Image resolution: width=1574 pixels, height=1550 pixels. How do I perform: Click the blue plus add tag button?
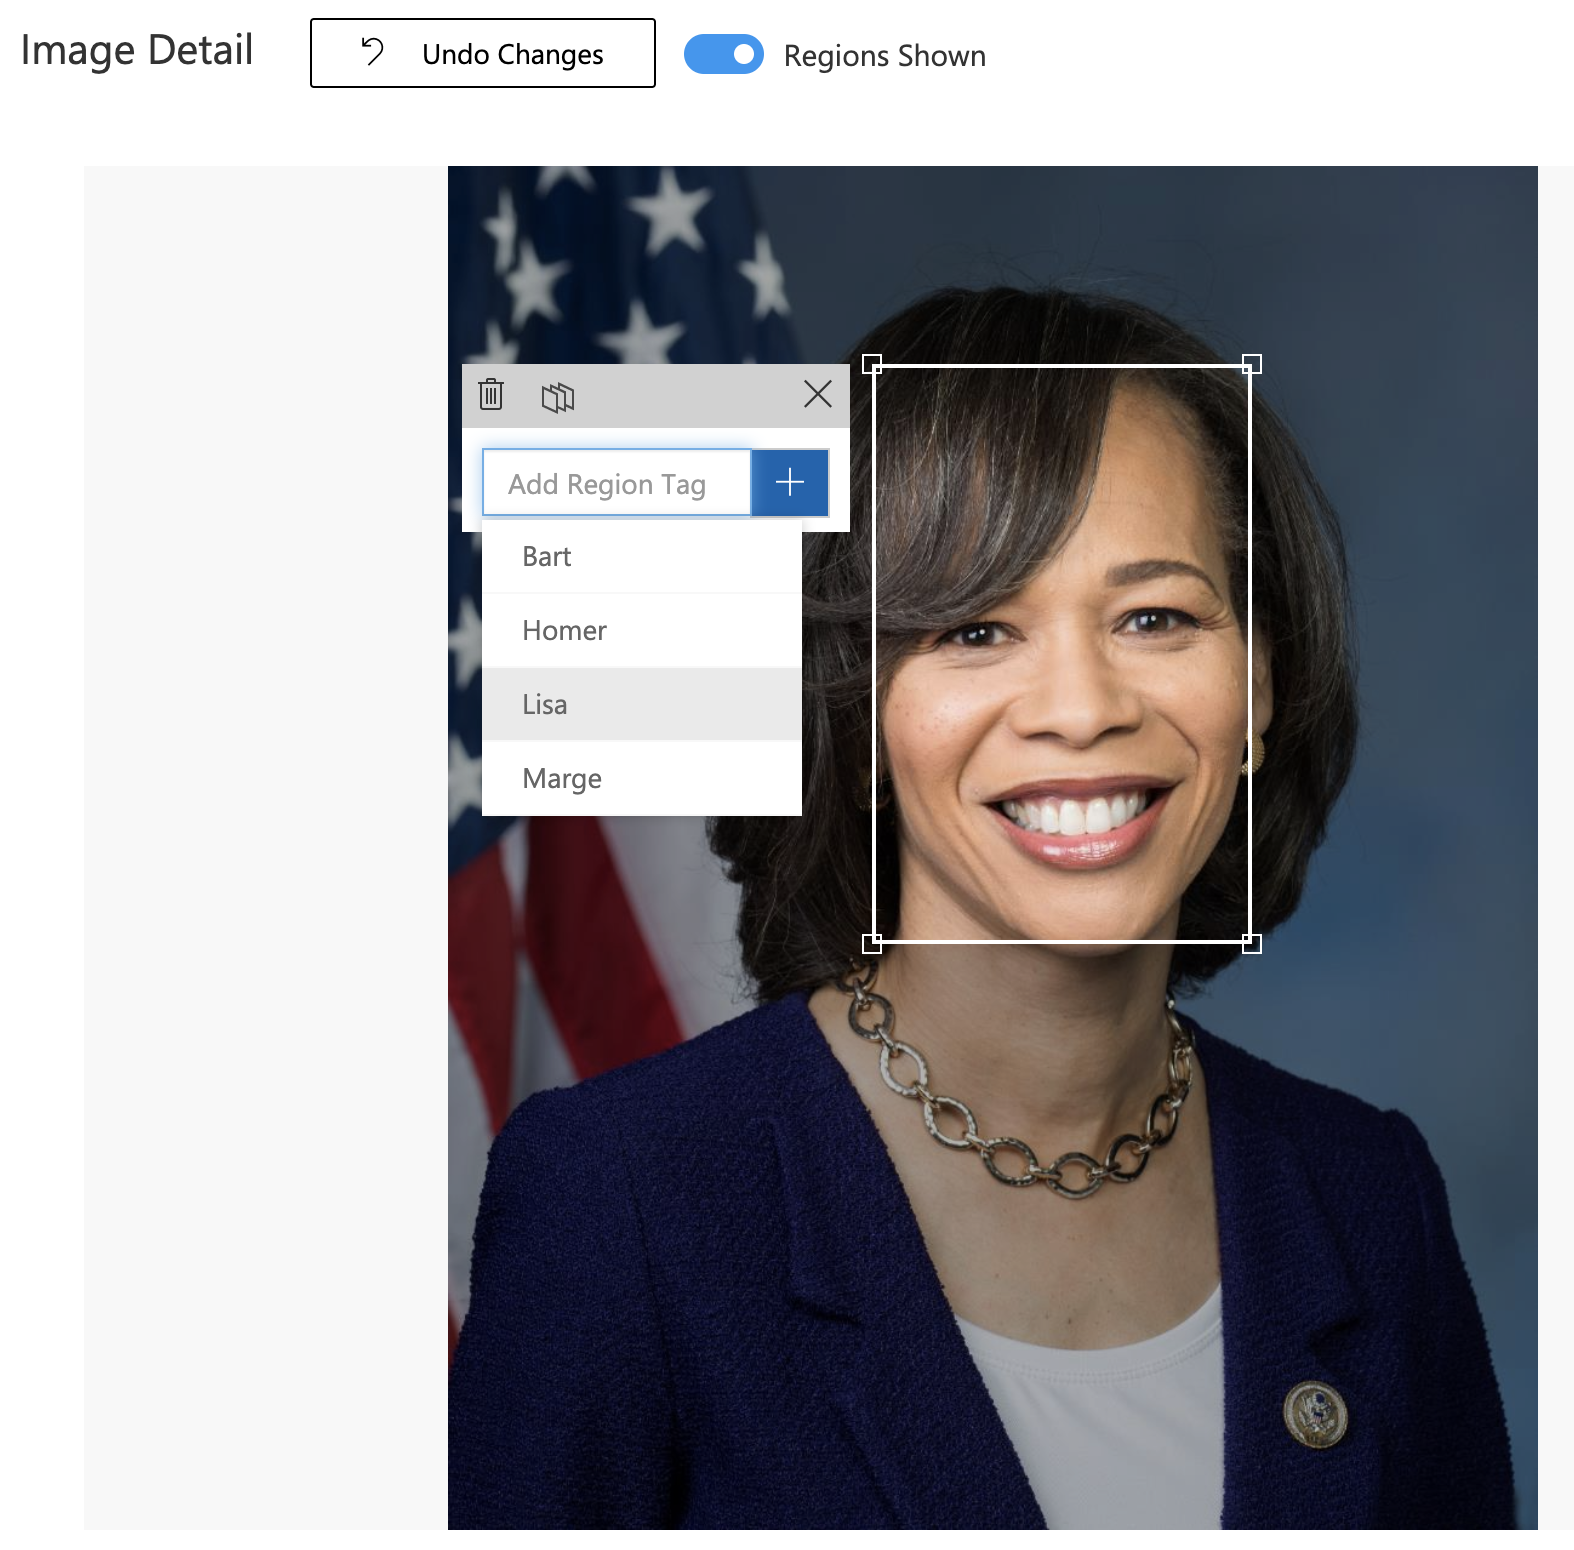click(x=790, y=483)
